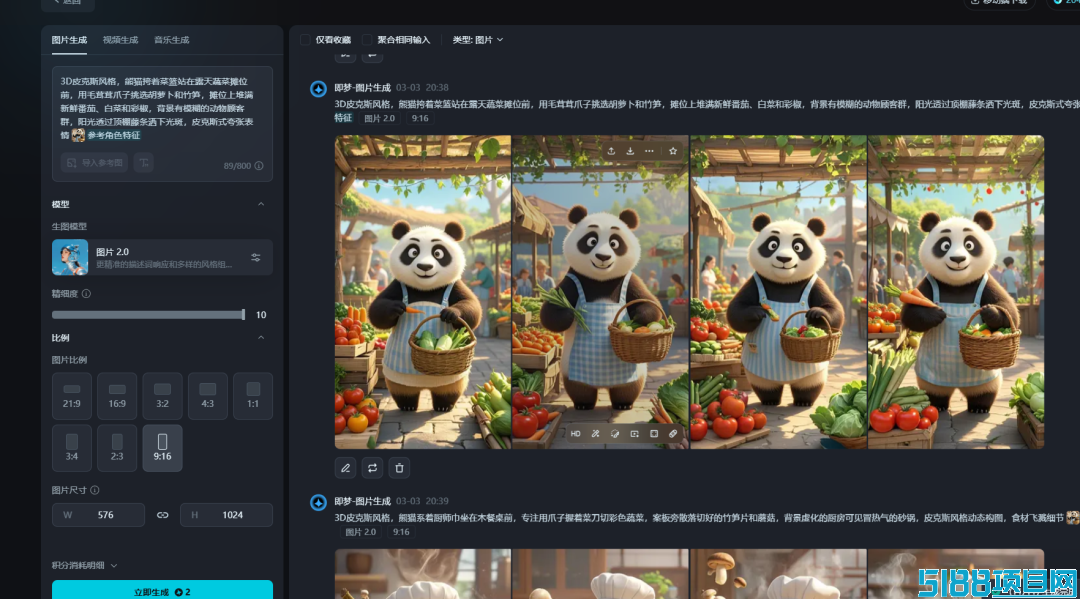Image resolution: width=1080 pixels, height=599 pixels.
Task: Click the width field showing 576
Action: click(x=98, y=515)
